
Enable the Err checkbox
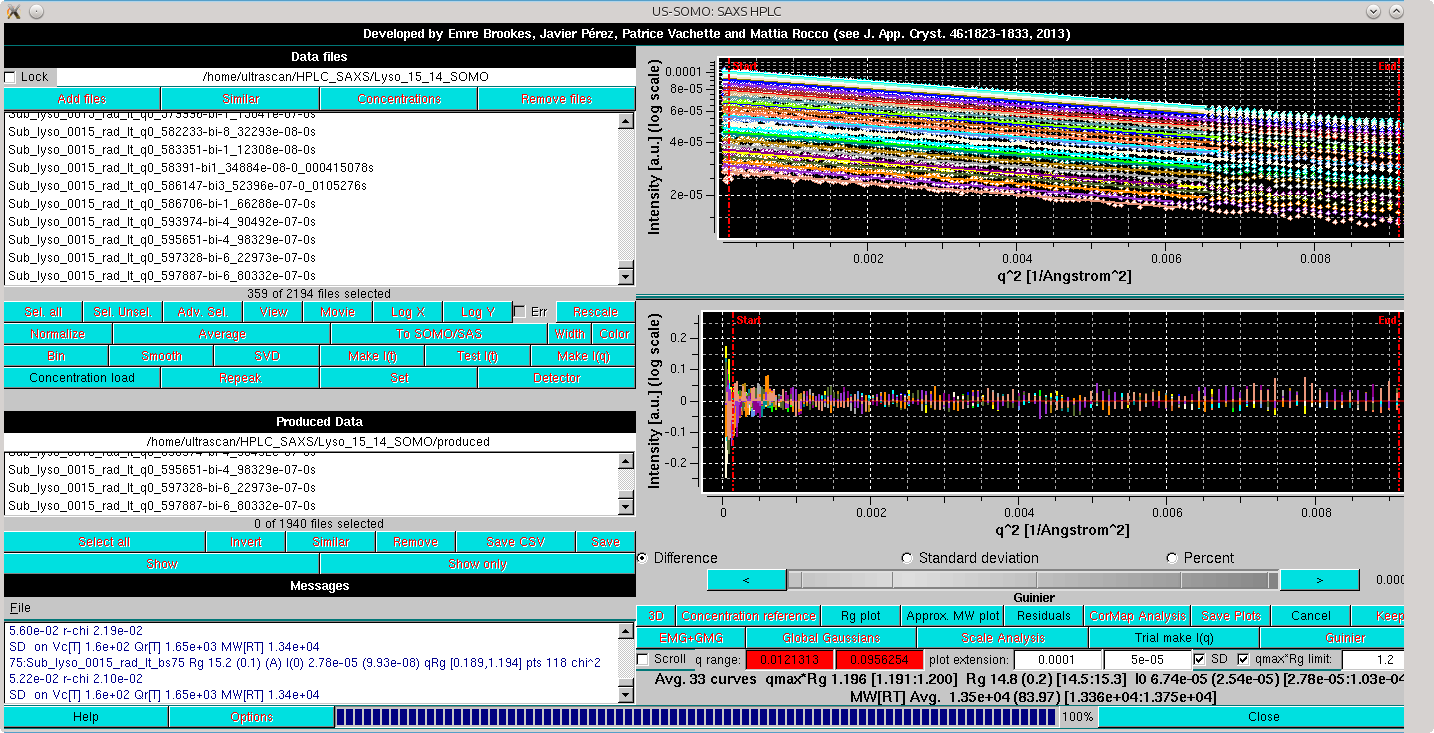(x=517, y=310)
